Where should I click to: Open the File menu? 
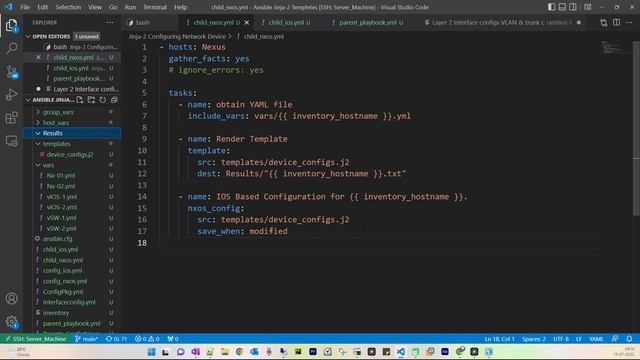tap(25, 7)
